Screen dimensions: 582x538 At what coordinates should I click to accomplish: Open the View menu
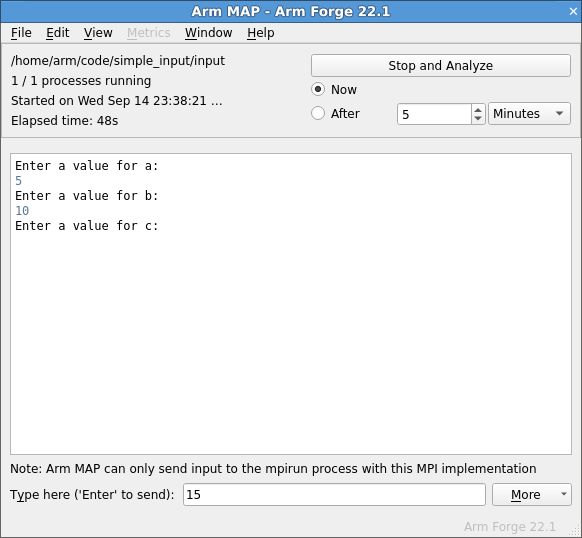click(x=98, y=33)
